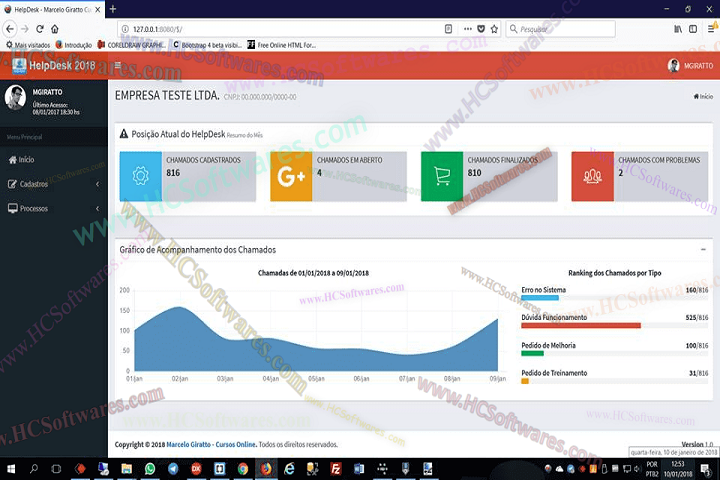Go to the browser home page
This screenshot has height=480, width=720.
[55, 29]
